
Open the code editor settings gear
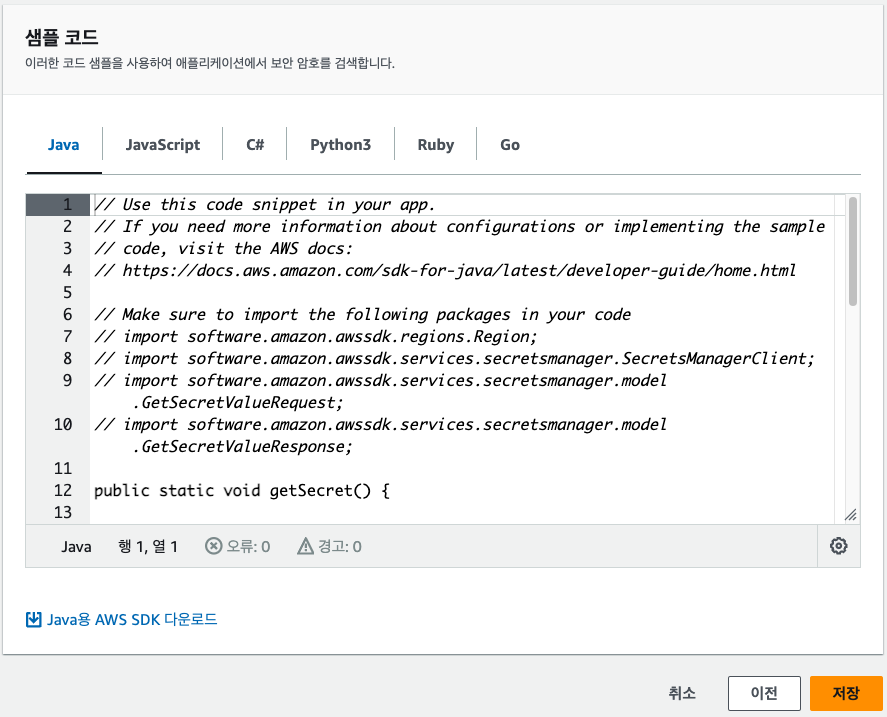(838, 546)
